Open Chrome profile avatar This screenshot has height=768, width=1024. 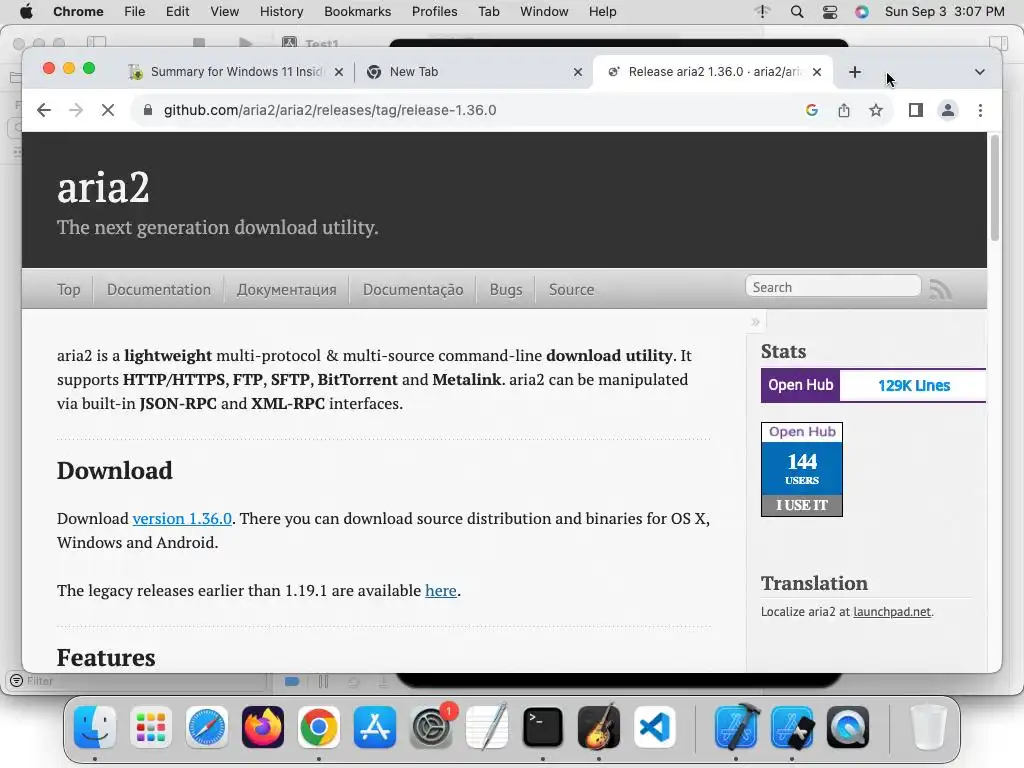(x=948, y=110)
